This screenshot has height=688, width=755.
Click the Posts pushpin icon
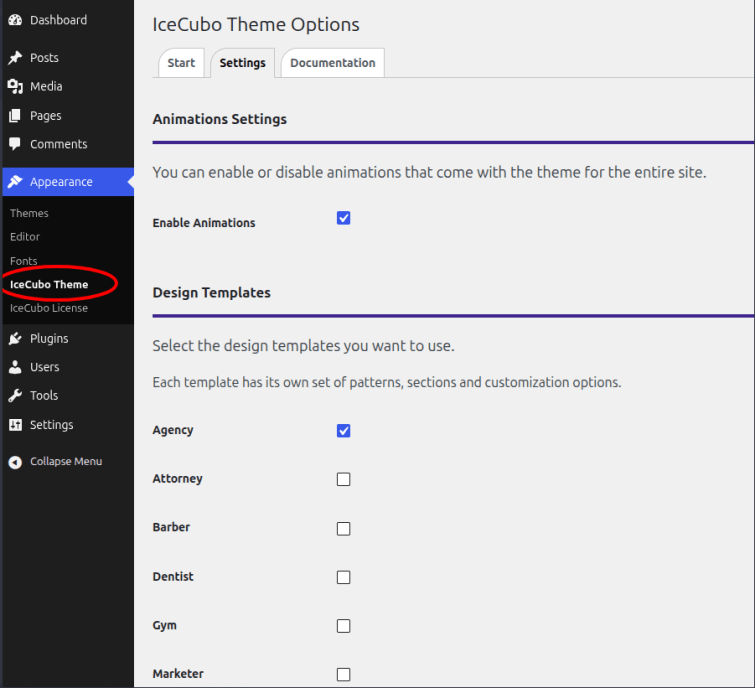(x=15, y=58)
